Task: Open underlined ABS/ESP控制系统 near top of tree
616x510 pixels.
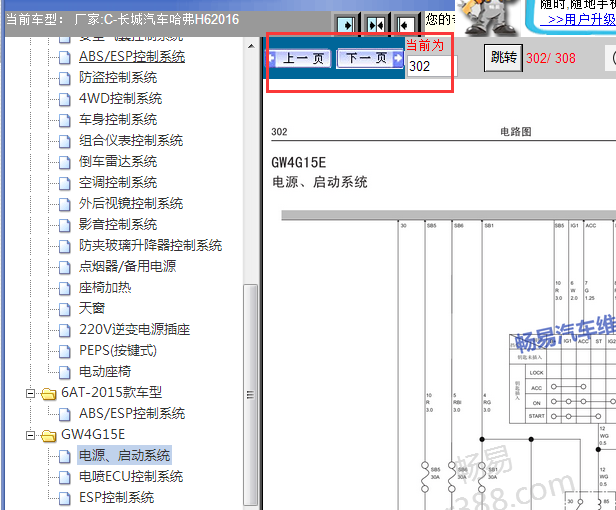Action: click(132, 57)
